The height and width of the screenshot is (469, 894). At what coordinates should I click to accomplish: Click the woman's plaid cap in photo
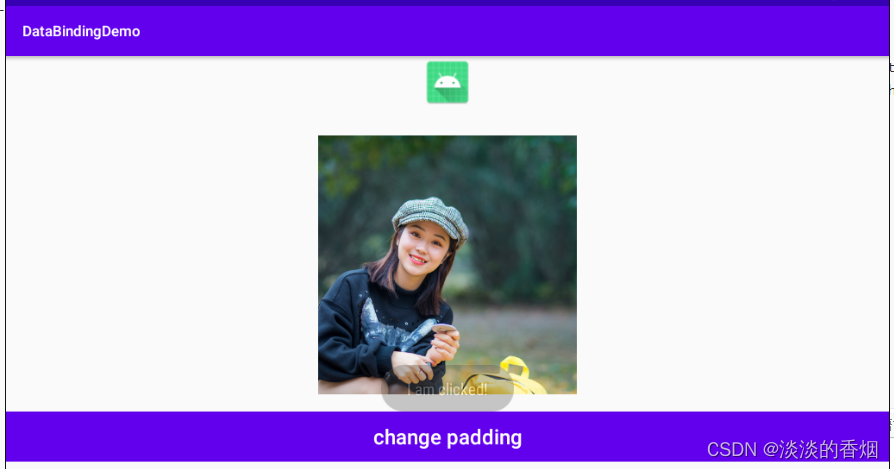coord(431,217)
